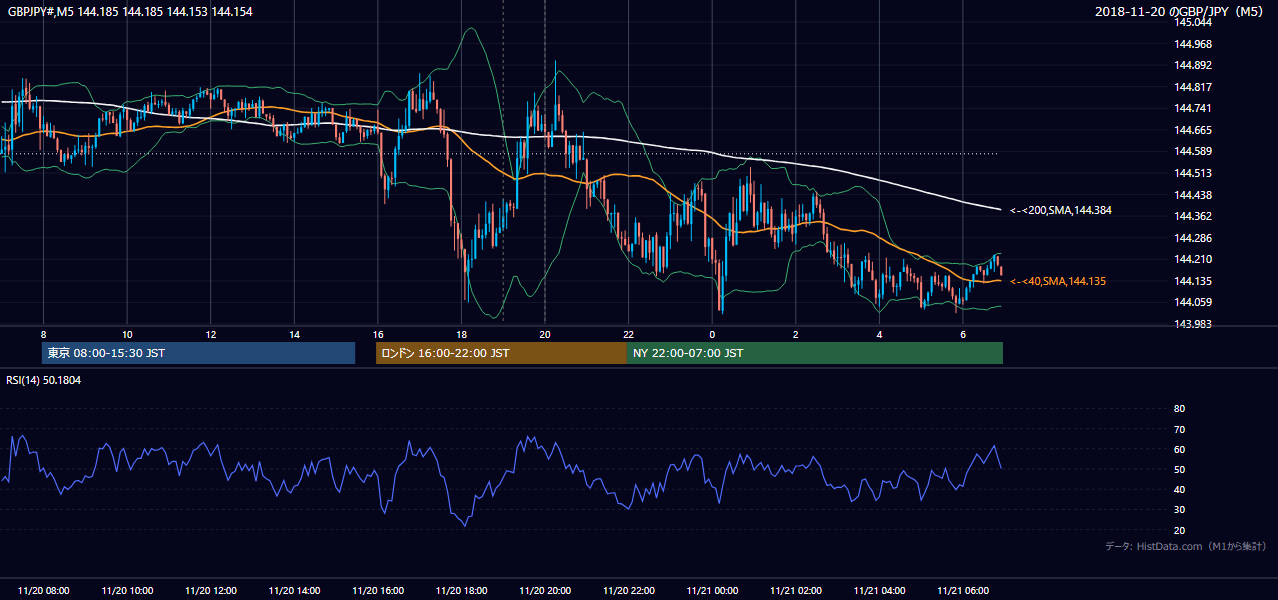Select the 東京 08:00-15:30 JST session bar
Image resolution: width=1278 pixels, height=600 pixels.
[x=198, y=353]
